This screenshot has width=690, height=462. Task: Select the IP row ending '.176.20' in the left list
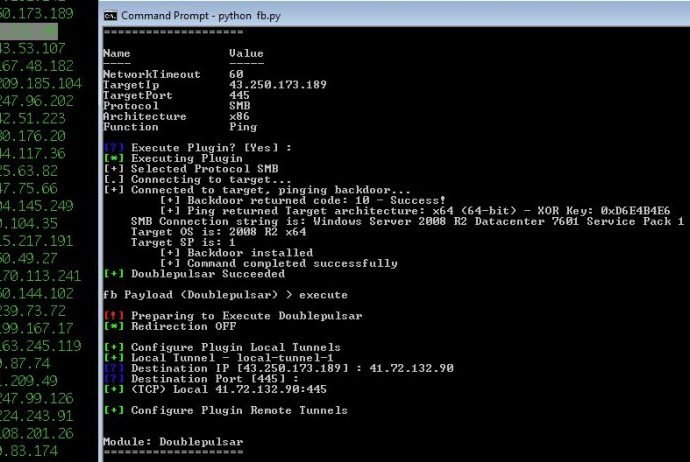pyautogui.click(x=33, y=136)
